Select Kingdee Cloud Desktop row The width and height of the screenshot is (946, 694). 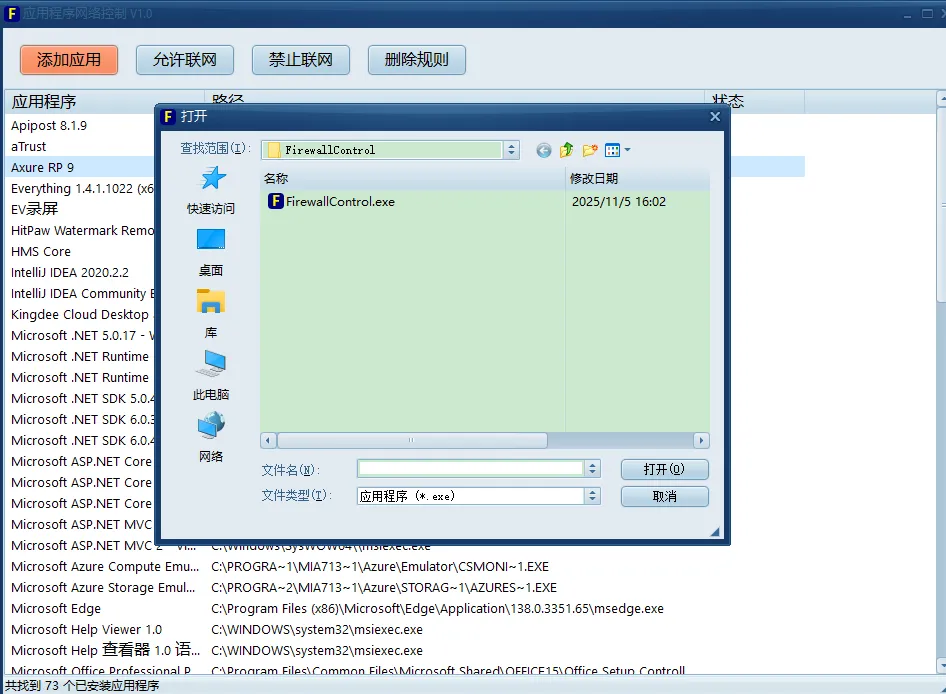[80, 314]
